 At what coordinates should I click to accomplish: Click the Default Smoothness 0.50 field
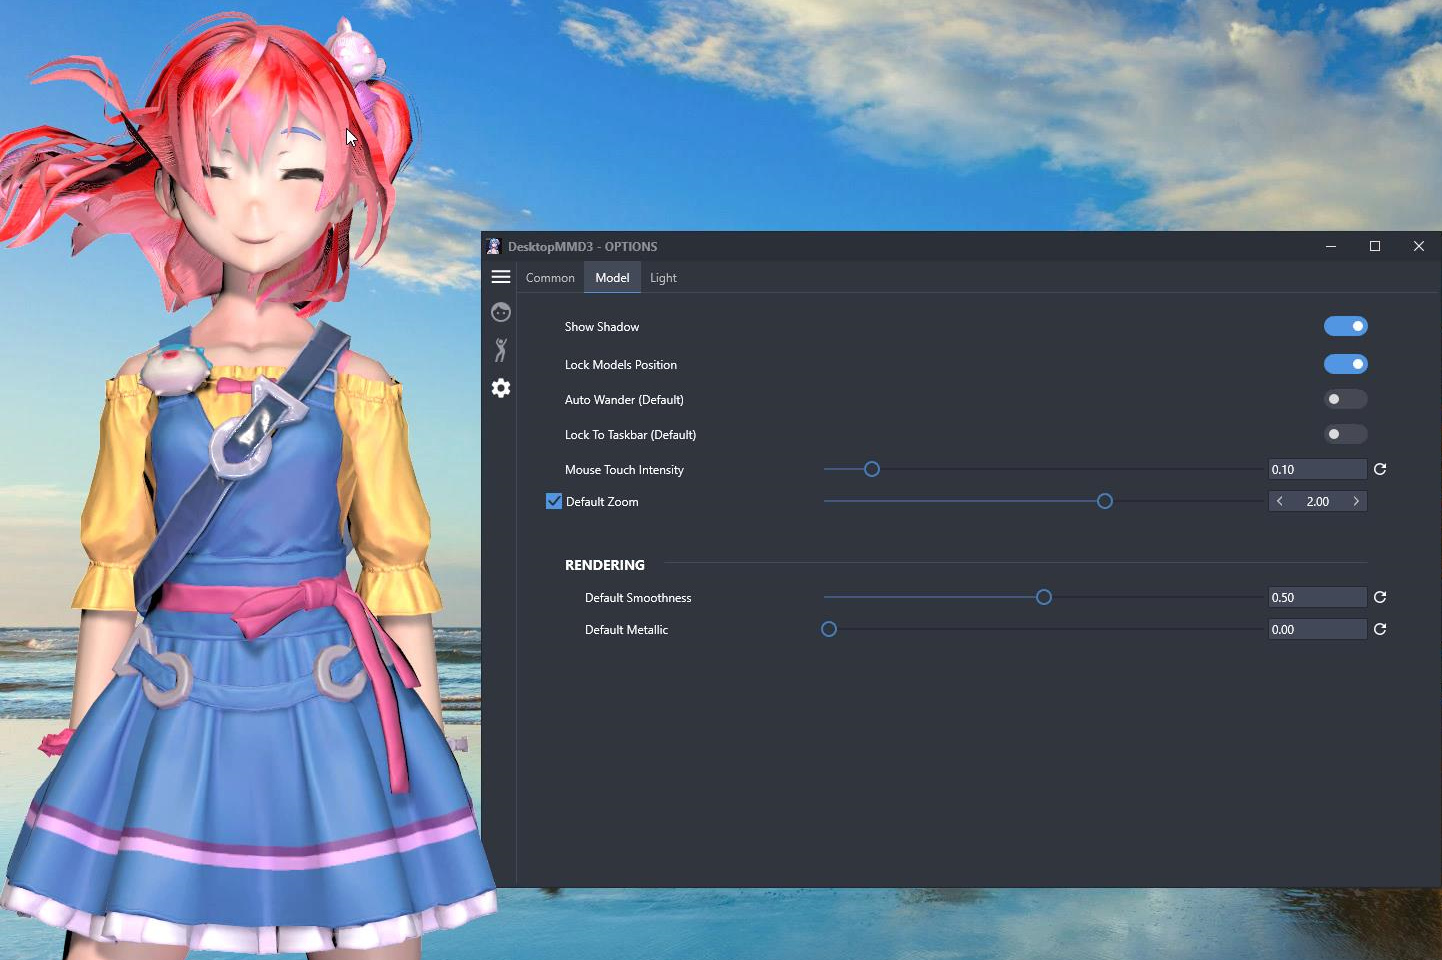[x=1318, y=597]
